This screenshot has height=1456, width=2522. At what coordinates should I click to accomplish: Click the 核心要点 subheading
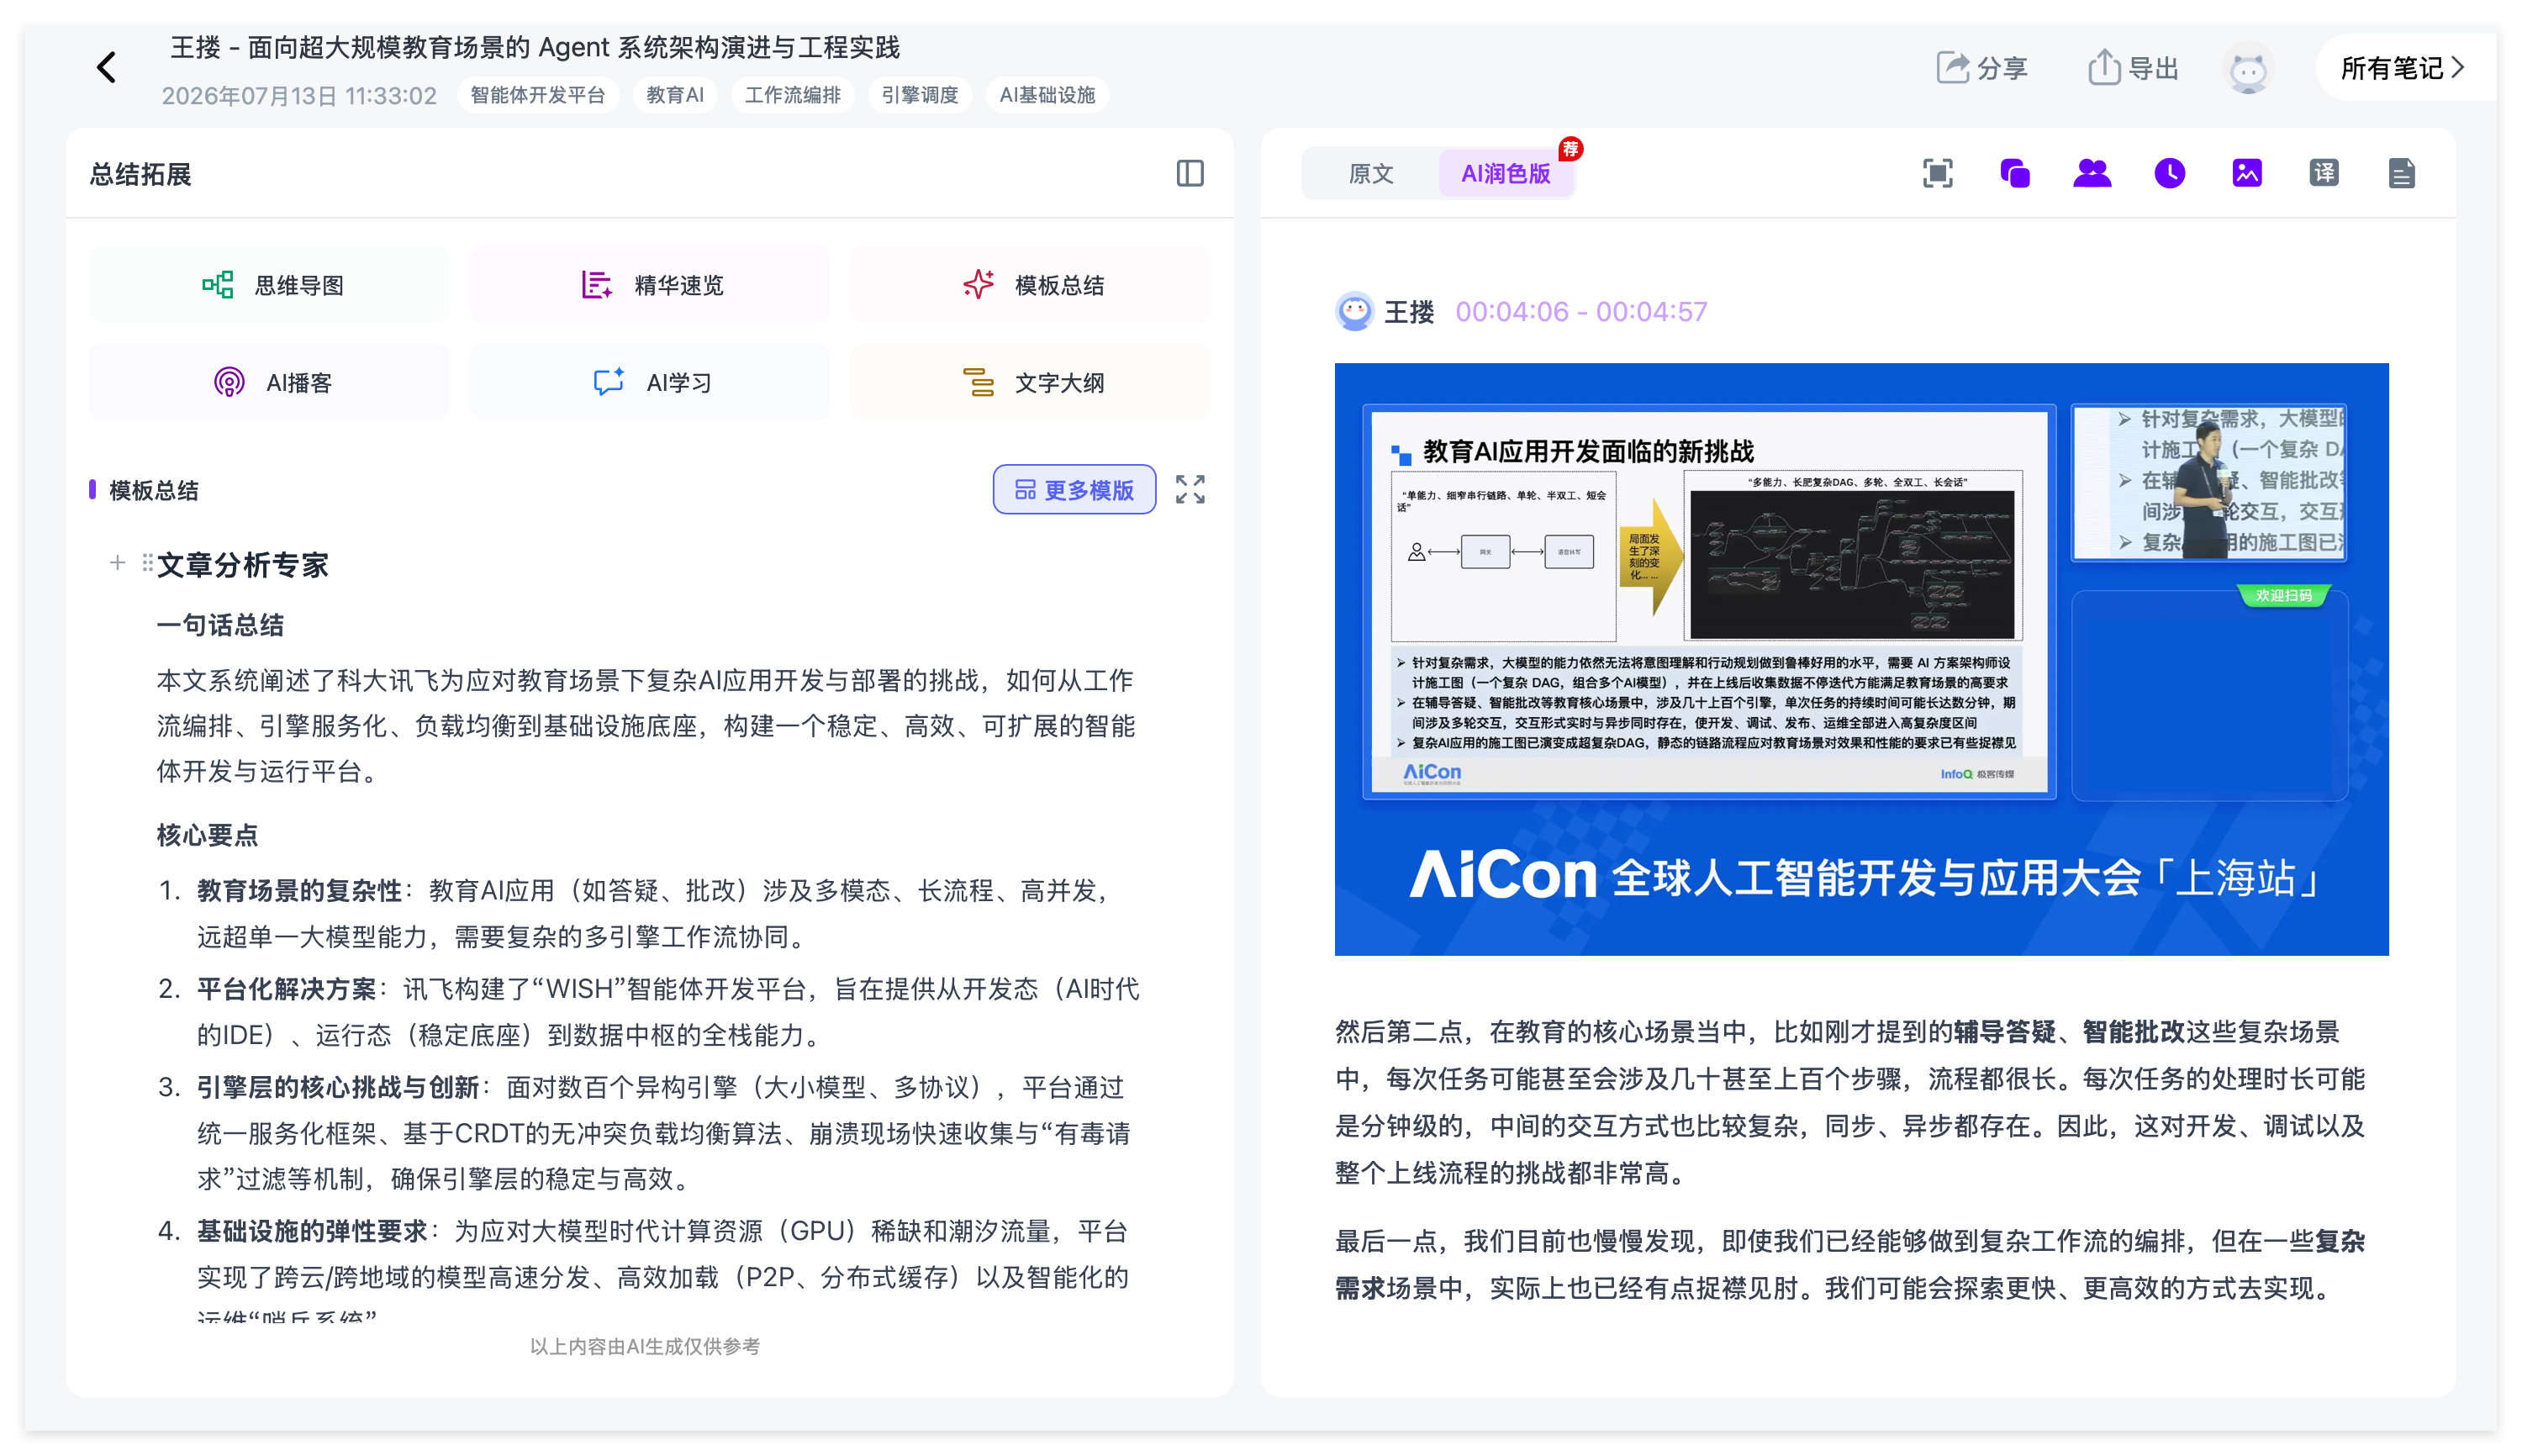pyautogui.click(x=207, y=835)
